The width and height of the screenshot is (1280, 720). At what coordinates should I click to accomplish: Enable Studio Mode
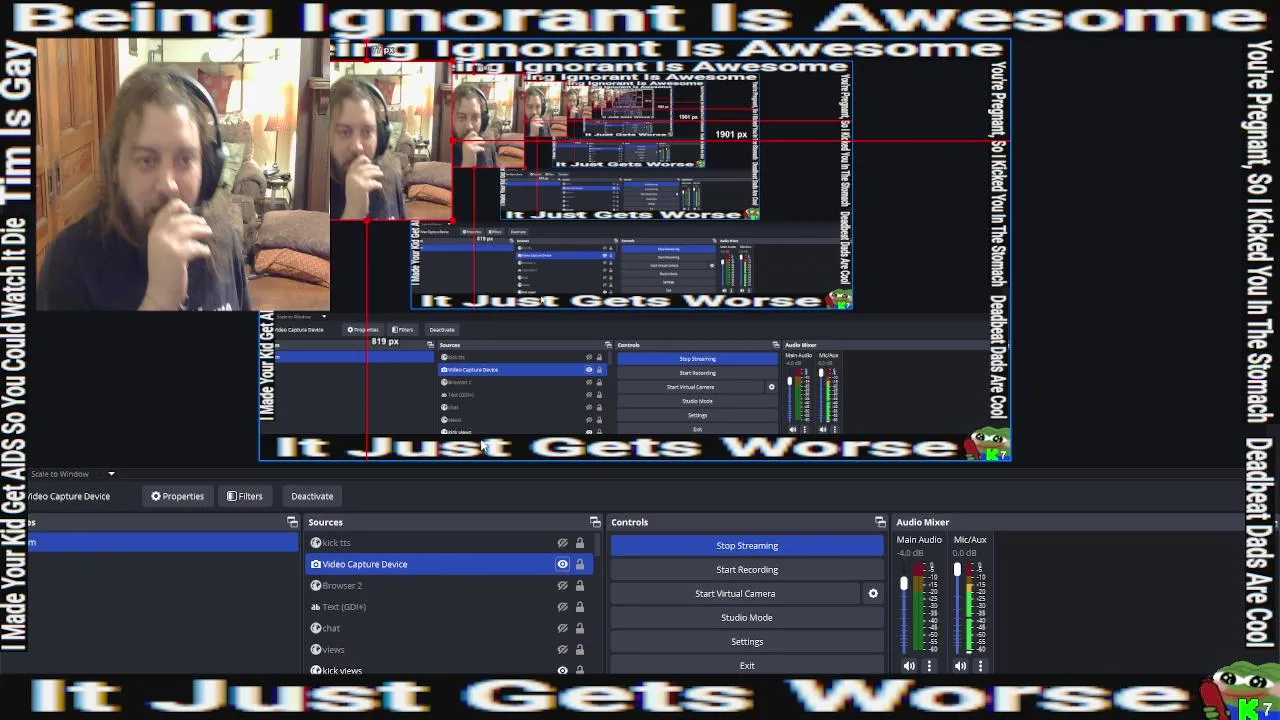(747, 618)
